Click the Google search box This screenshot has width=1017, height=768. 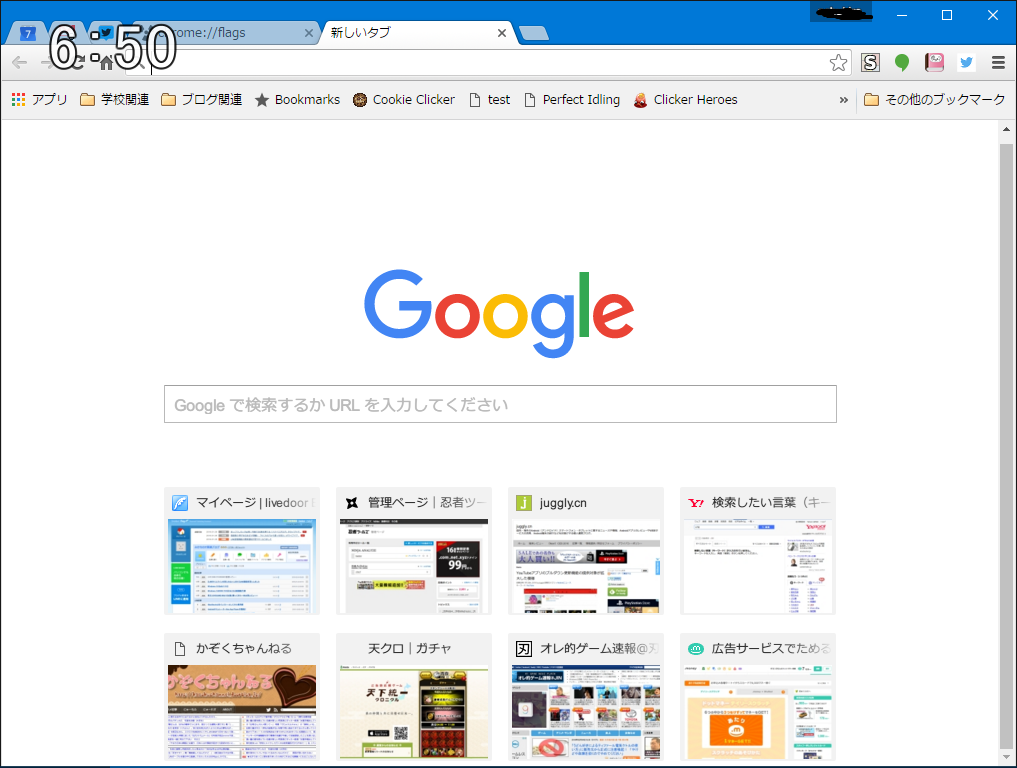click(x=500, y=404)
